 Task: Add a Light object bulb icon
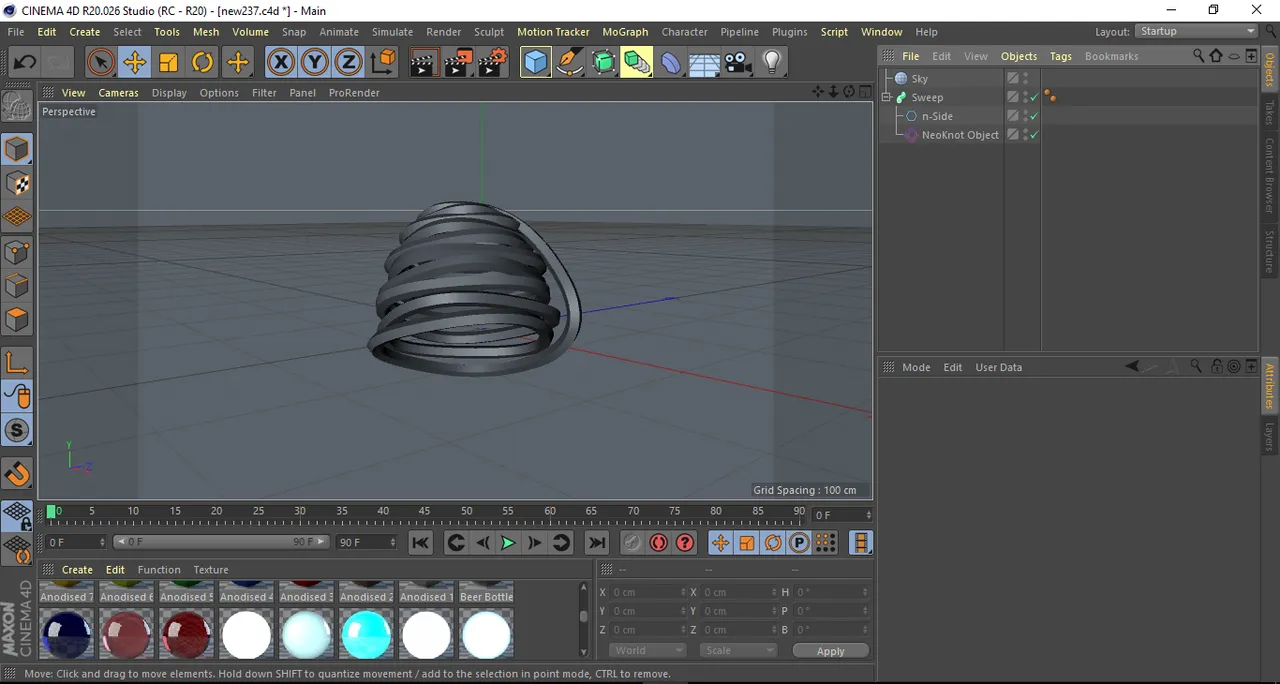(x=772, y=63)
